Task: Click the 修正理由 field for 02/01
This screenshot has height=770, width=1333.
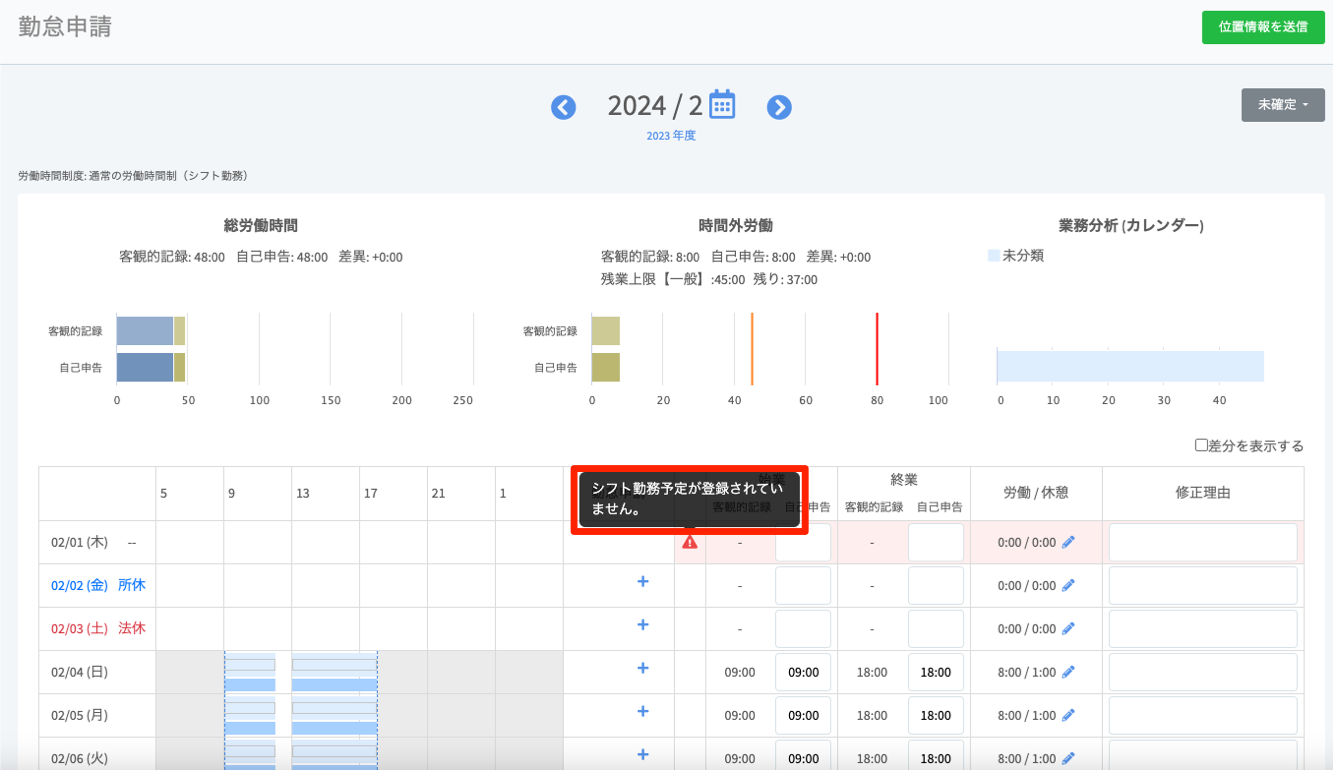Action: tap(1202, 542)
